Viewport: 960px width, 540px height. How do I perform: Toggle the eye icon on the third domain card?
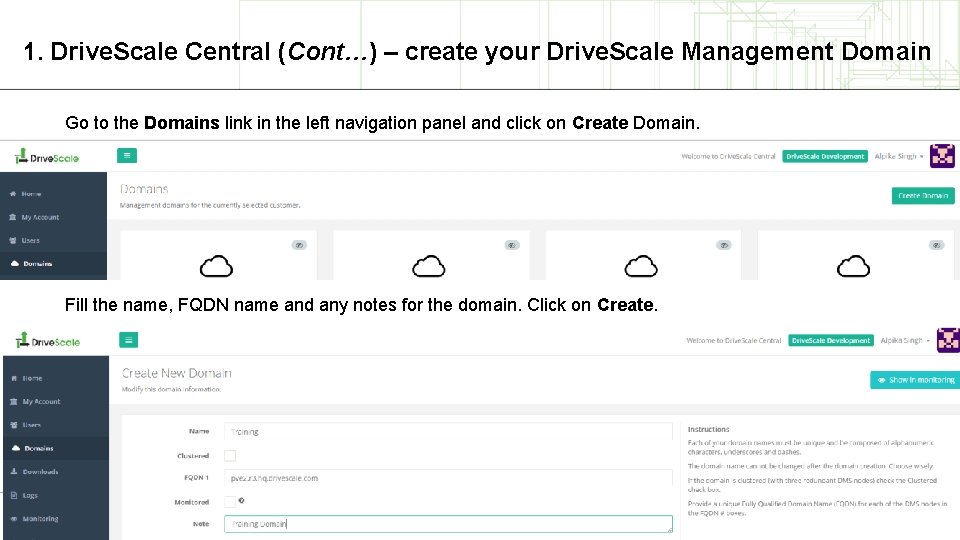pos(724,245)
